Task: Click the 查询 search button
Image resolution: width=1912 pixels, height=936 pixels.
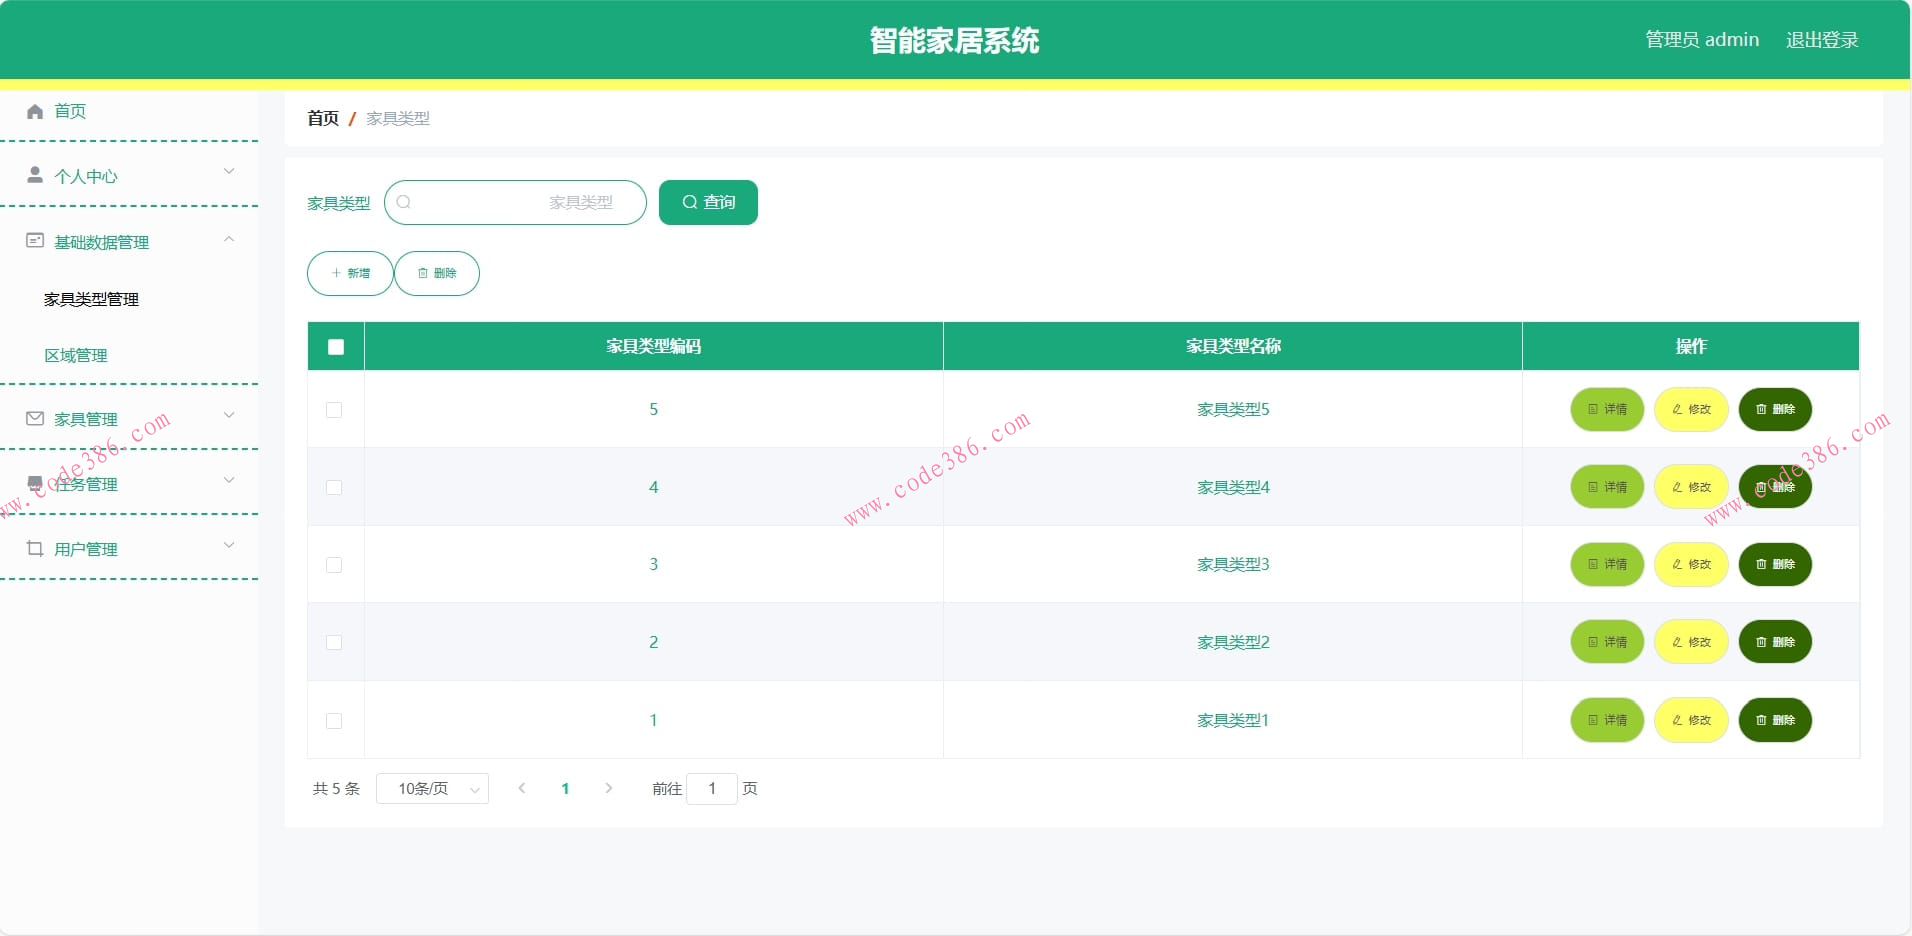Action: pos(708,202)
